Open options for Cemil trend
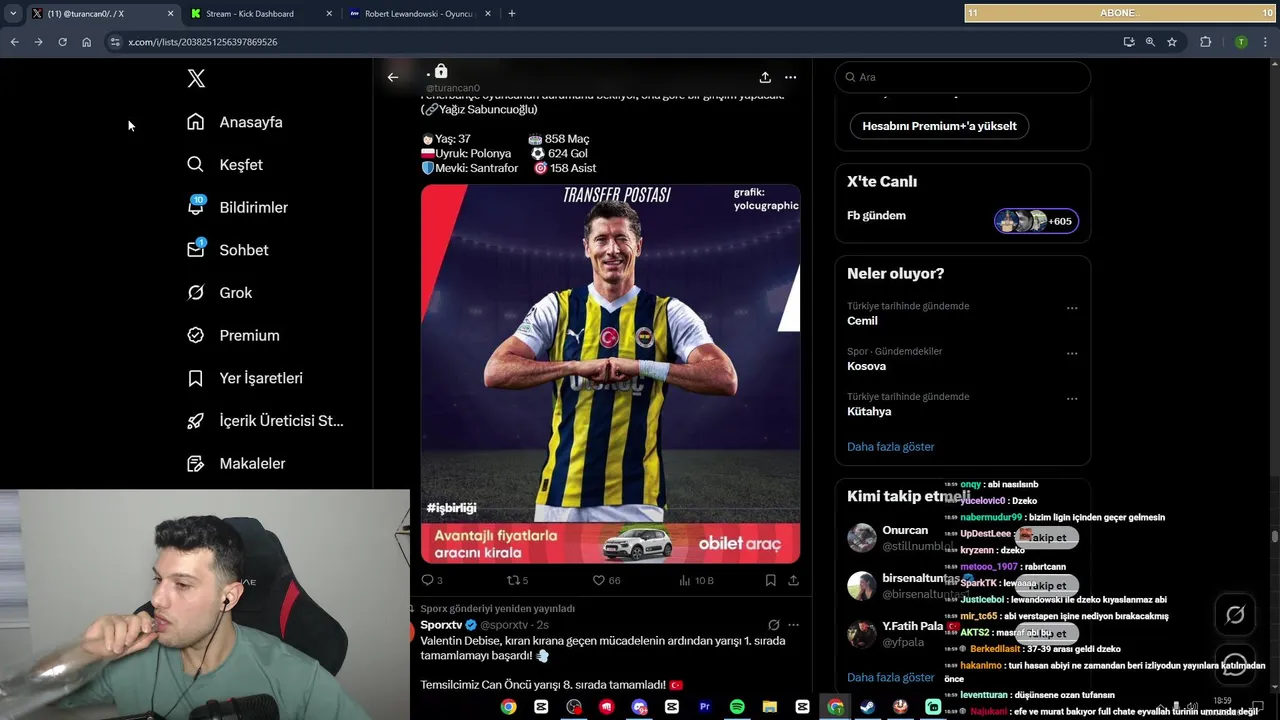This screenshot has width=1280, height=720. pos(1072,308)
